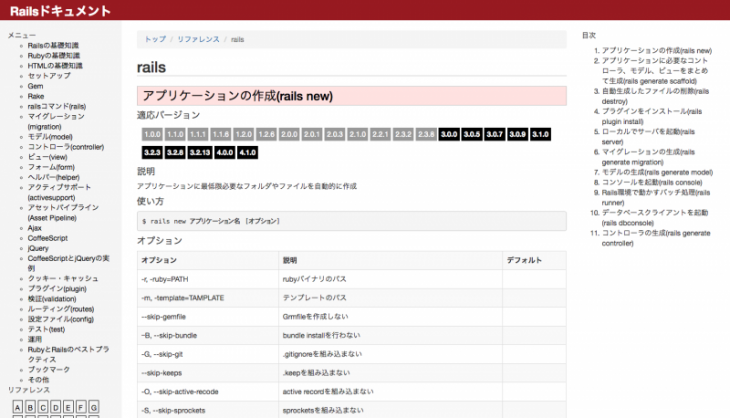730x418 pixels.
Task: Select reference index letter F
Action: click(81, 407)
